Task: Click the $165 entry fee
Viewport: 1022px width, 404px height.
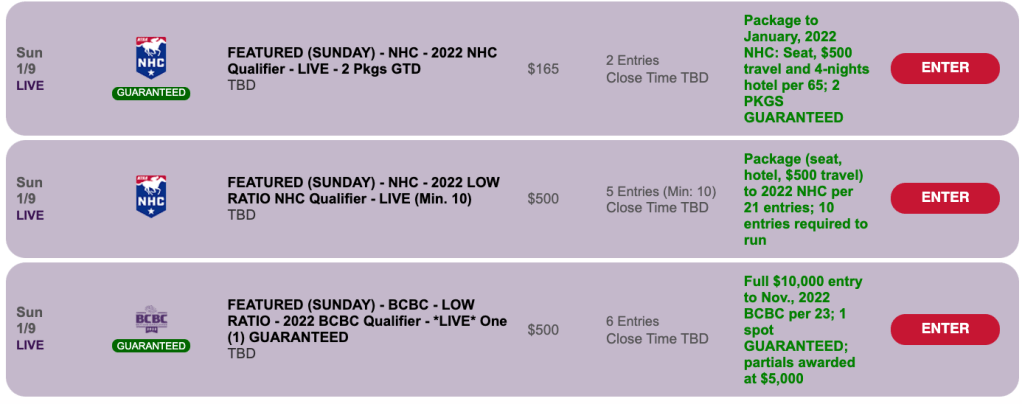Action: point(543,69)
